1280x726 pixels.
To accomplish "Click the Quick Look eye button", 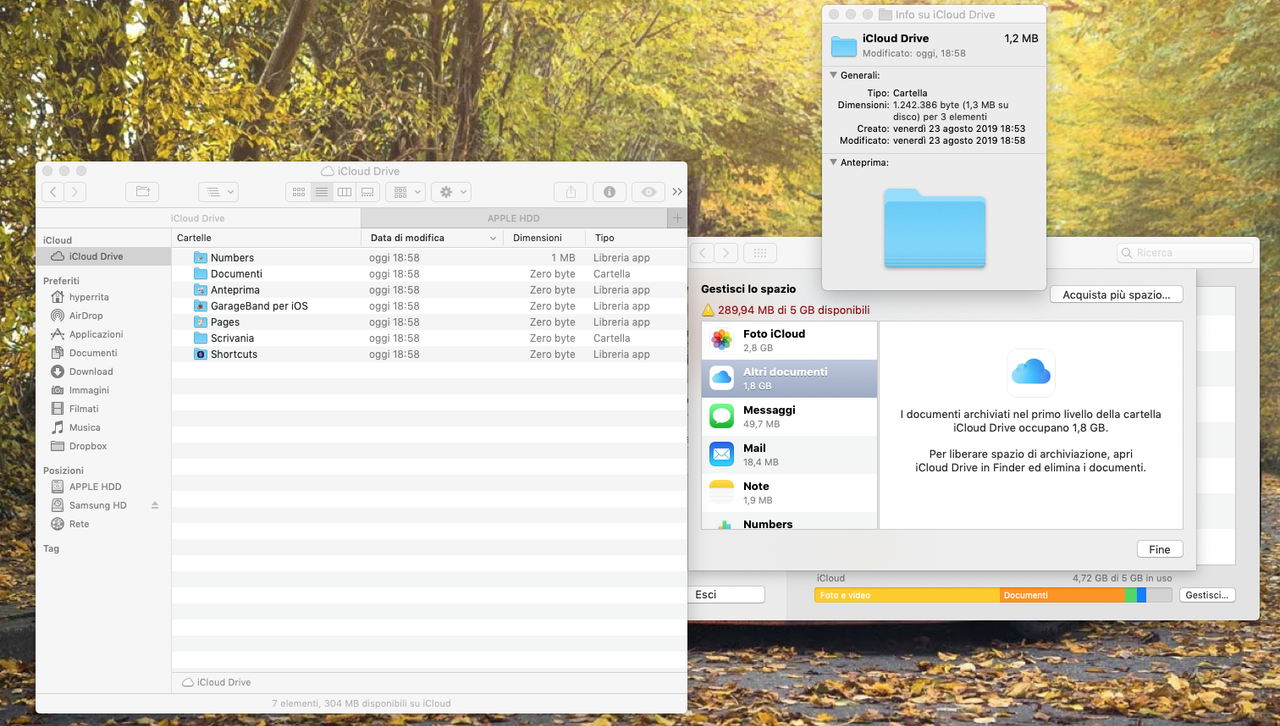I will point(649,192).
